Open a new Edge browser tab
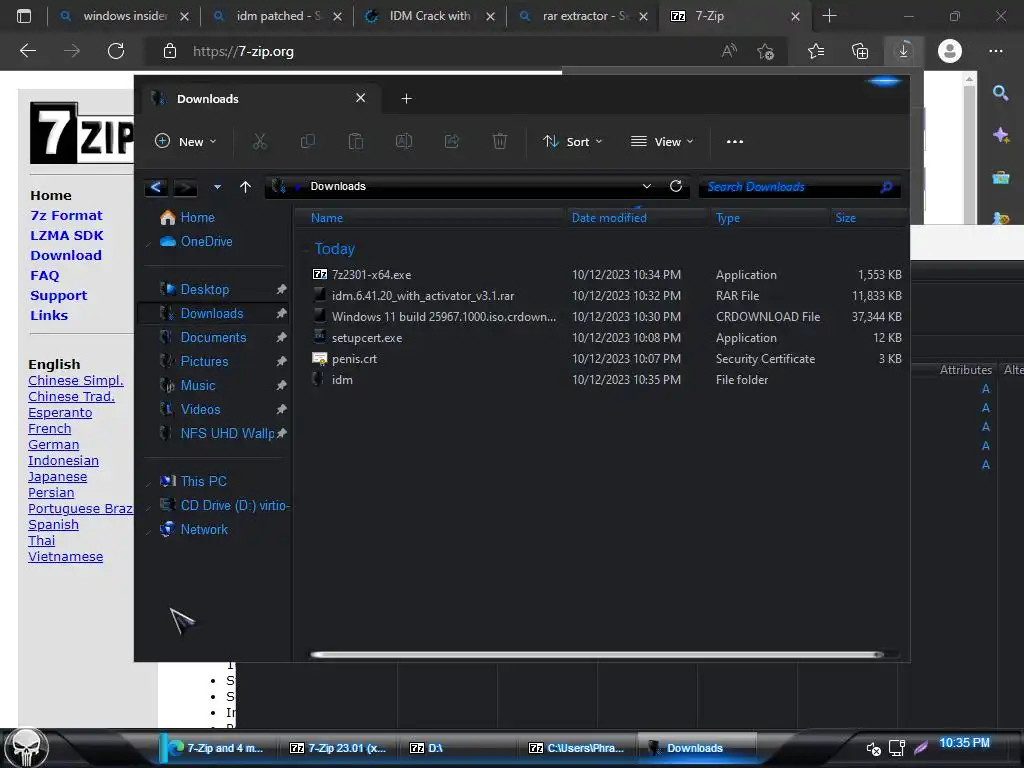 (829, 16)
